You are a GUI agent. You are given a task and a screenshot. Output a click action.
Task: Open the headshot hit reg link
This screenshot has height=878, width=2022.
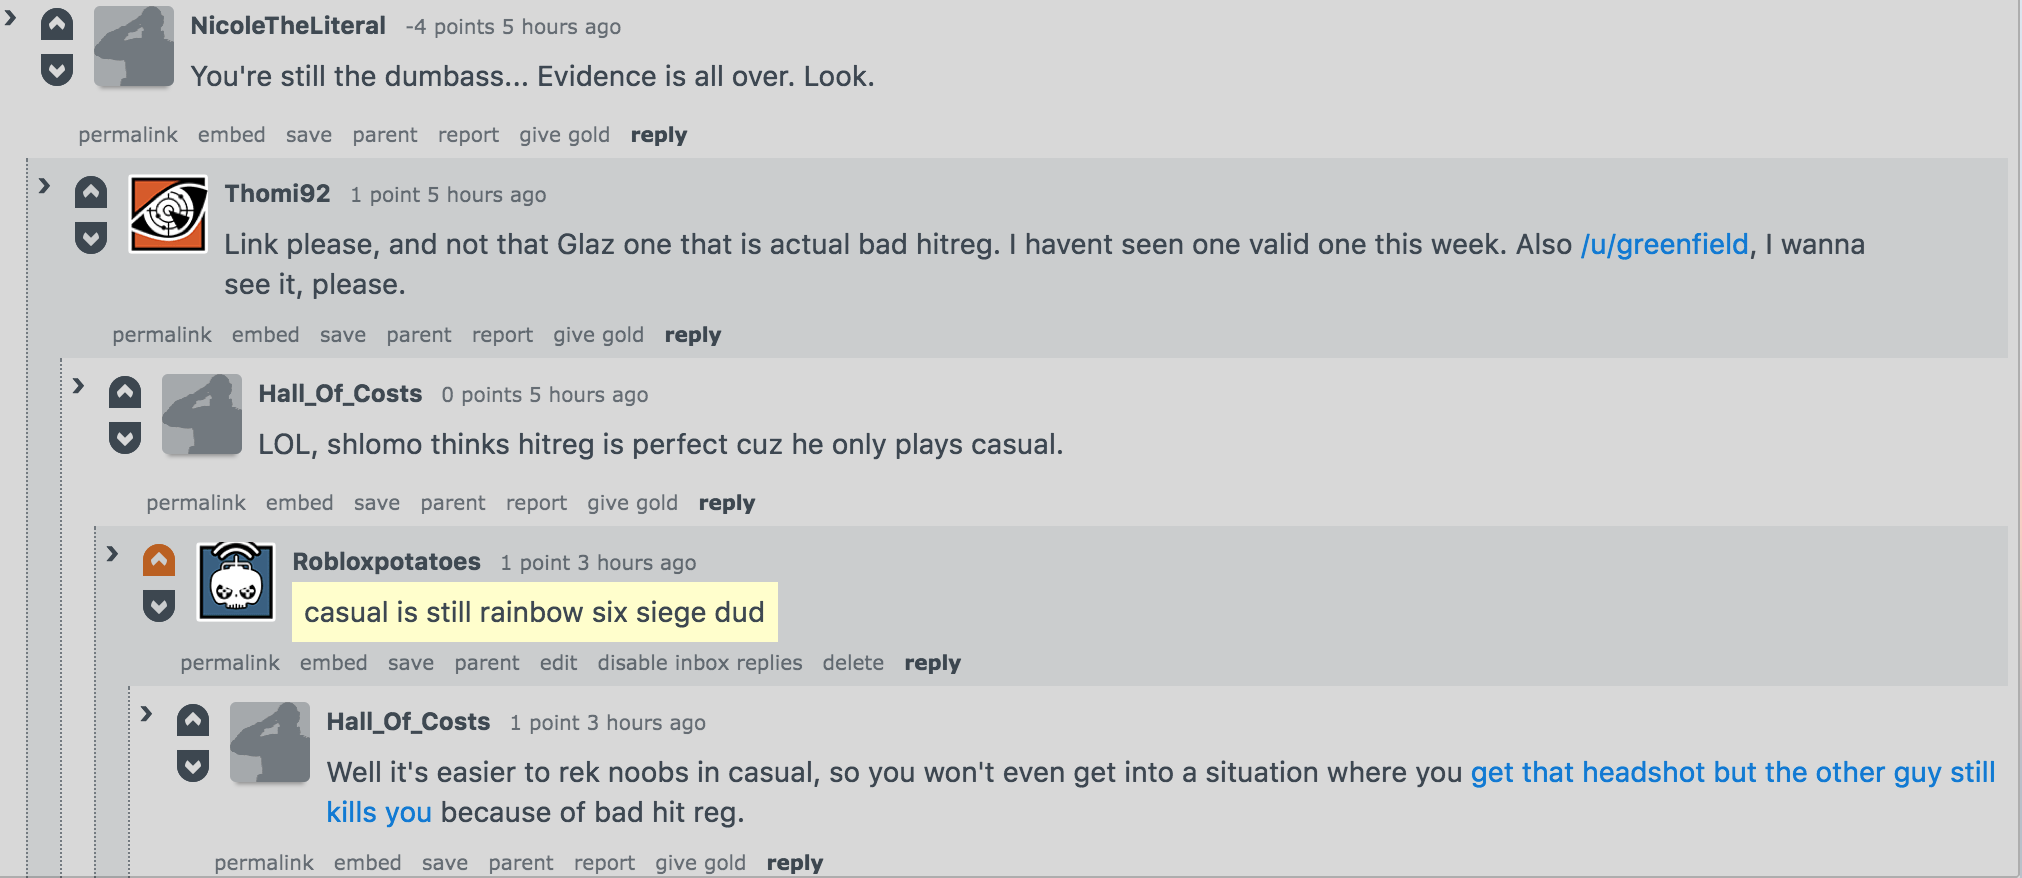coord(1161,792)
